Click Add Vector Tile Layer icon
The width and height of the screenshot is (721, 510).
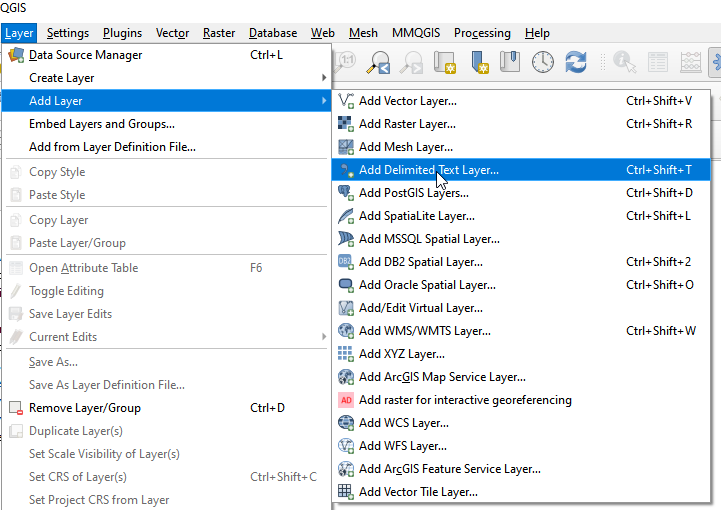tap(346, 492)
